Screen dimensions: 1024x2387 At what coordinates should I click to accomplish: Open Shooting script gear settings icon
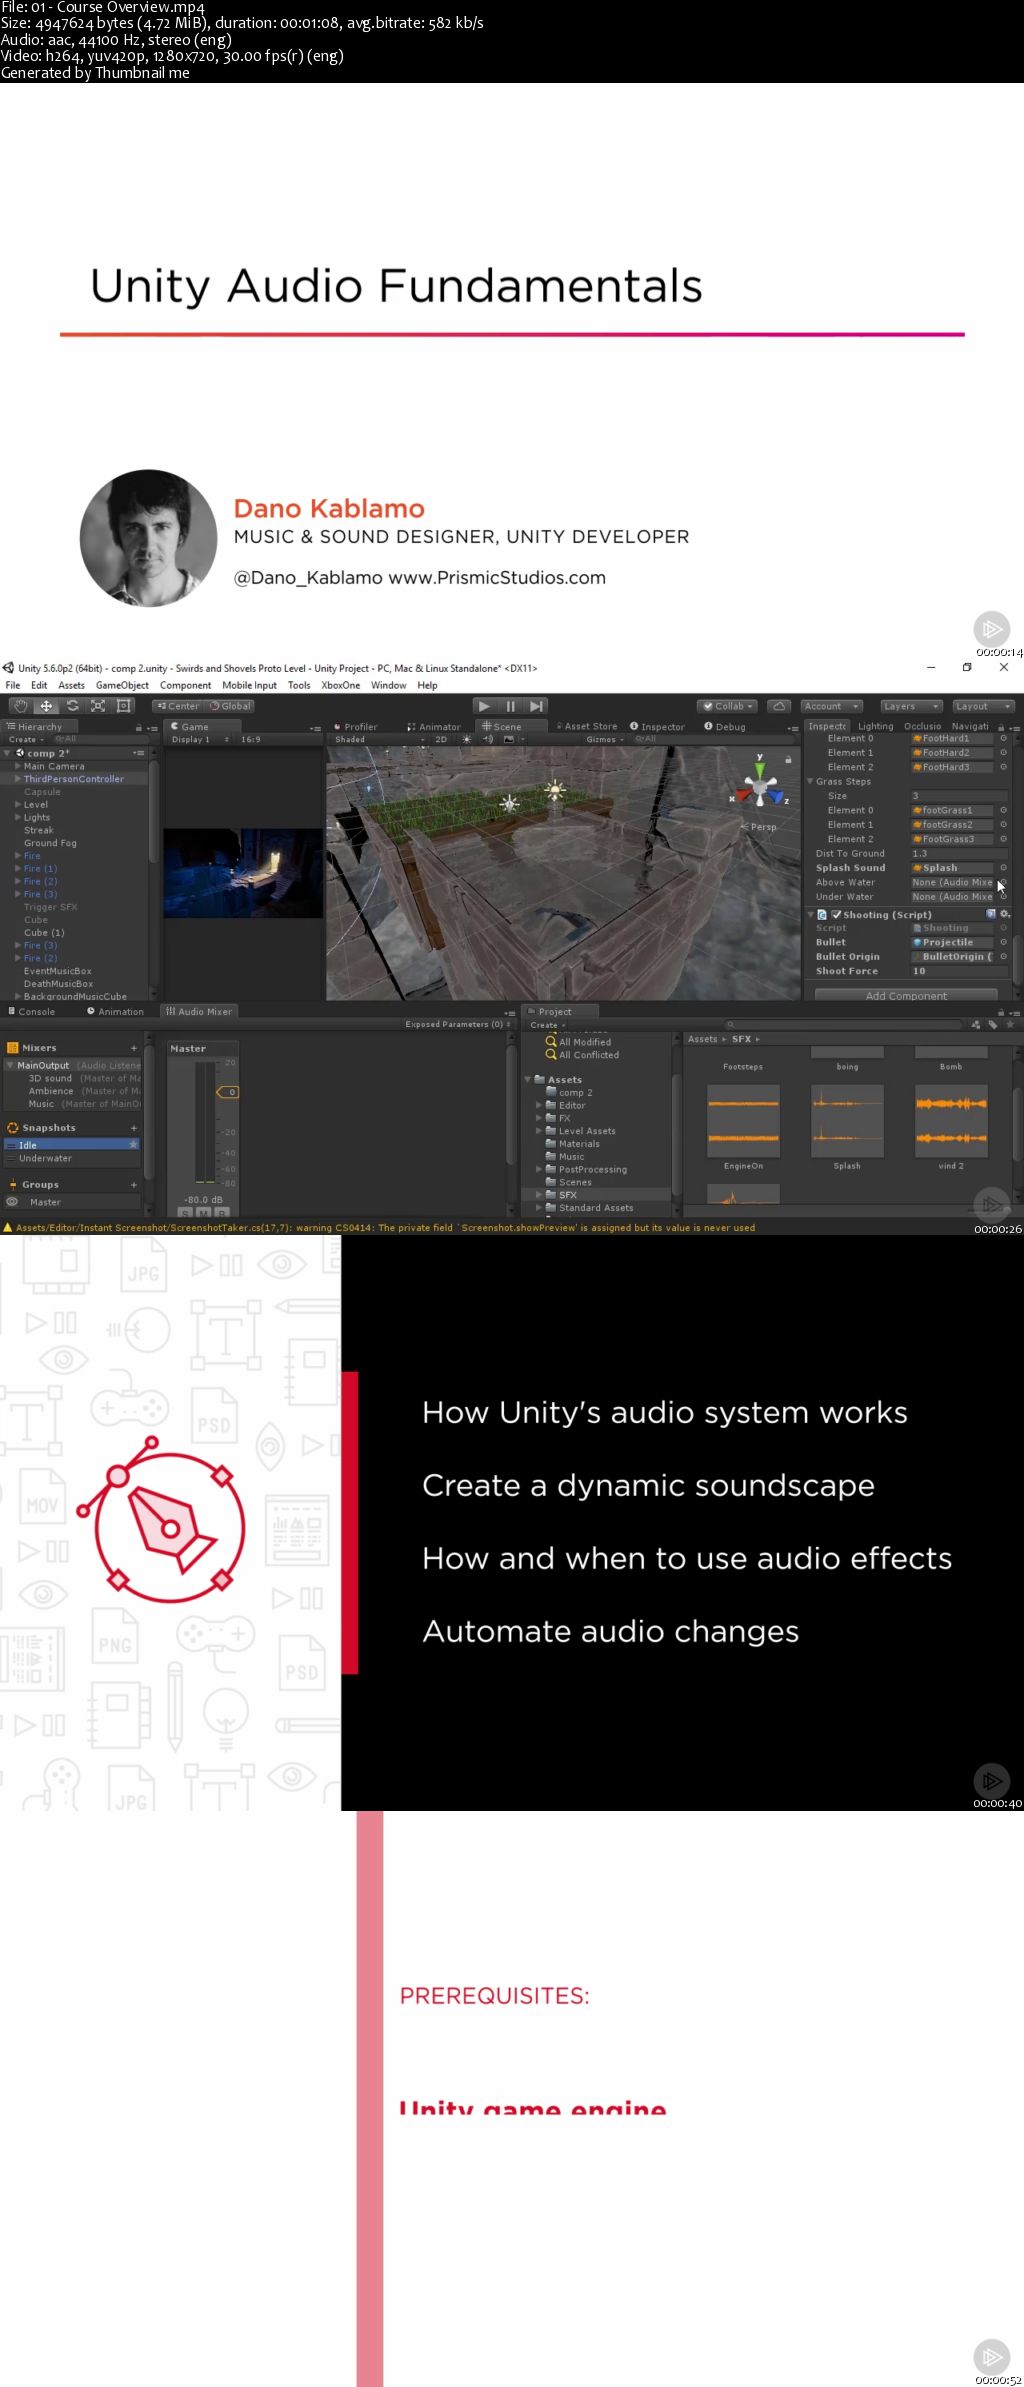pyautogui.click(x=1005, y=915)
